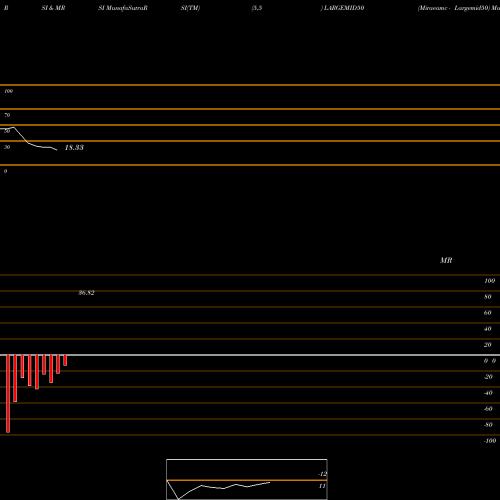Click the second red bar reaching -60
Viewport: 500px width, 500px height.
(x=15, y=378)
